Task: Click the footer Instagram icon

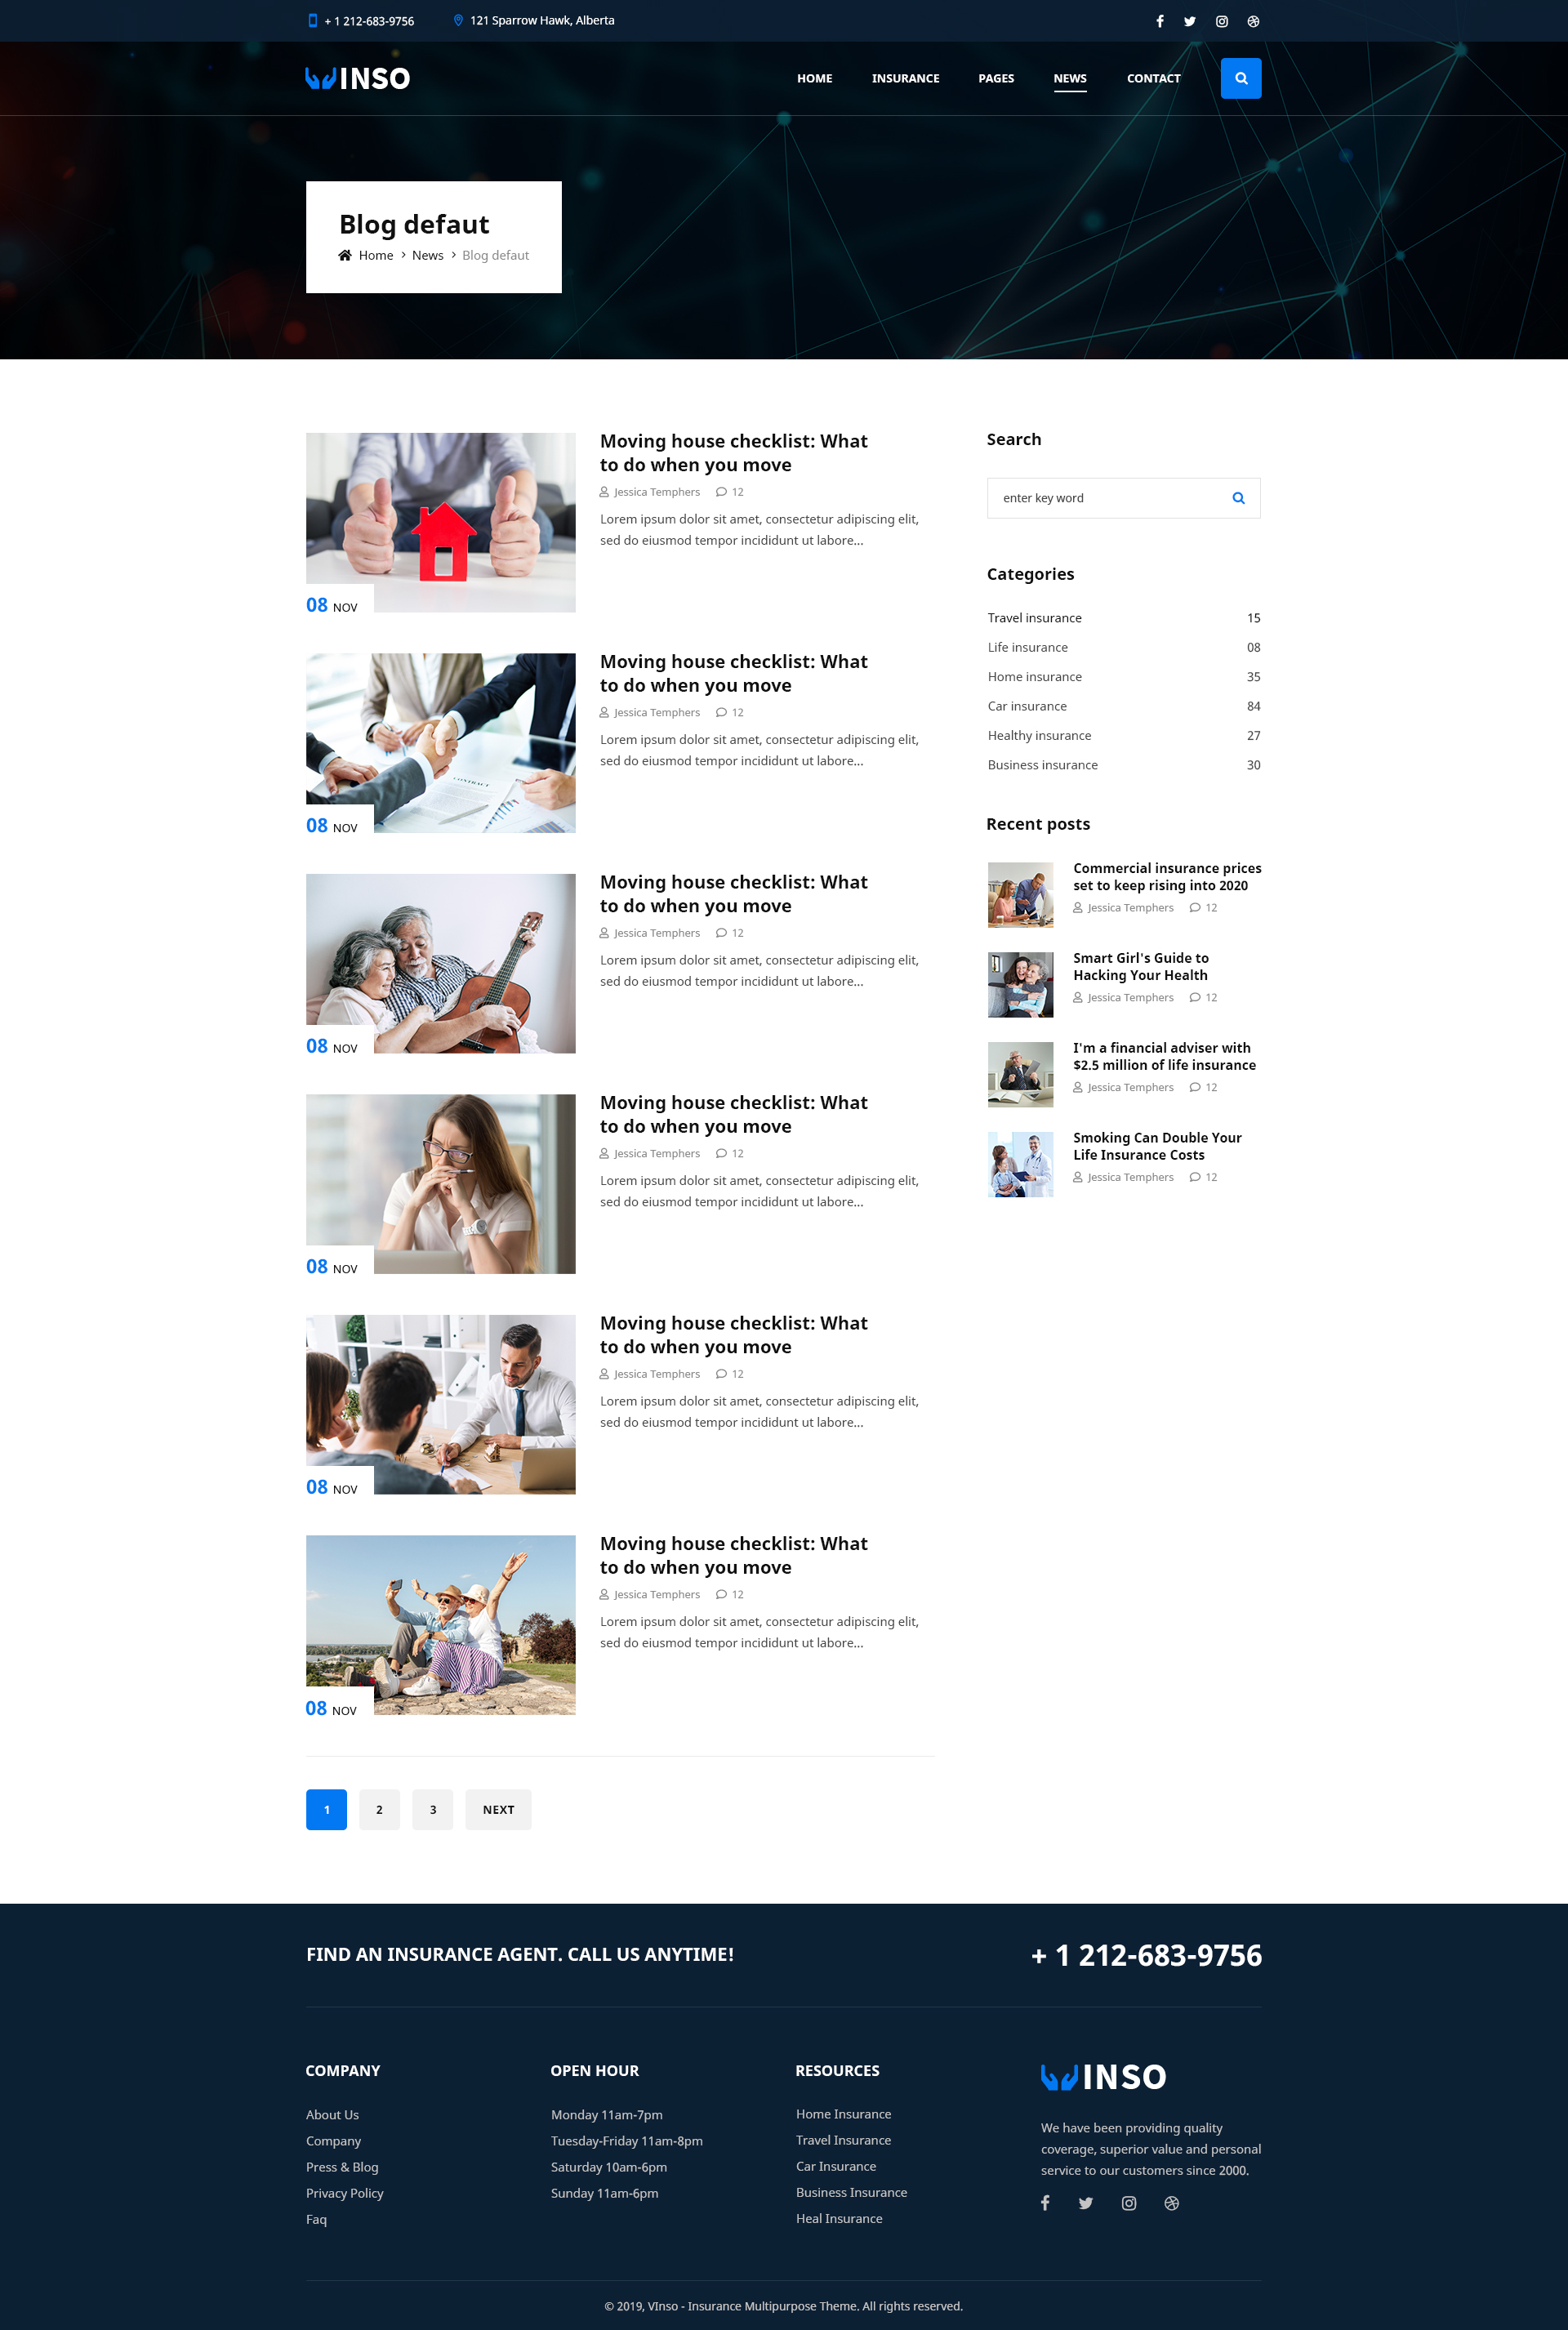Action: pos(1128,2203)
